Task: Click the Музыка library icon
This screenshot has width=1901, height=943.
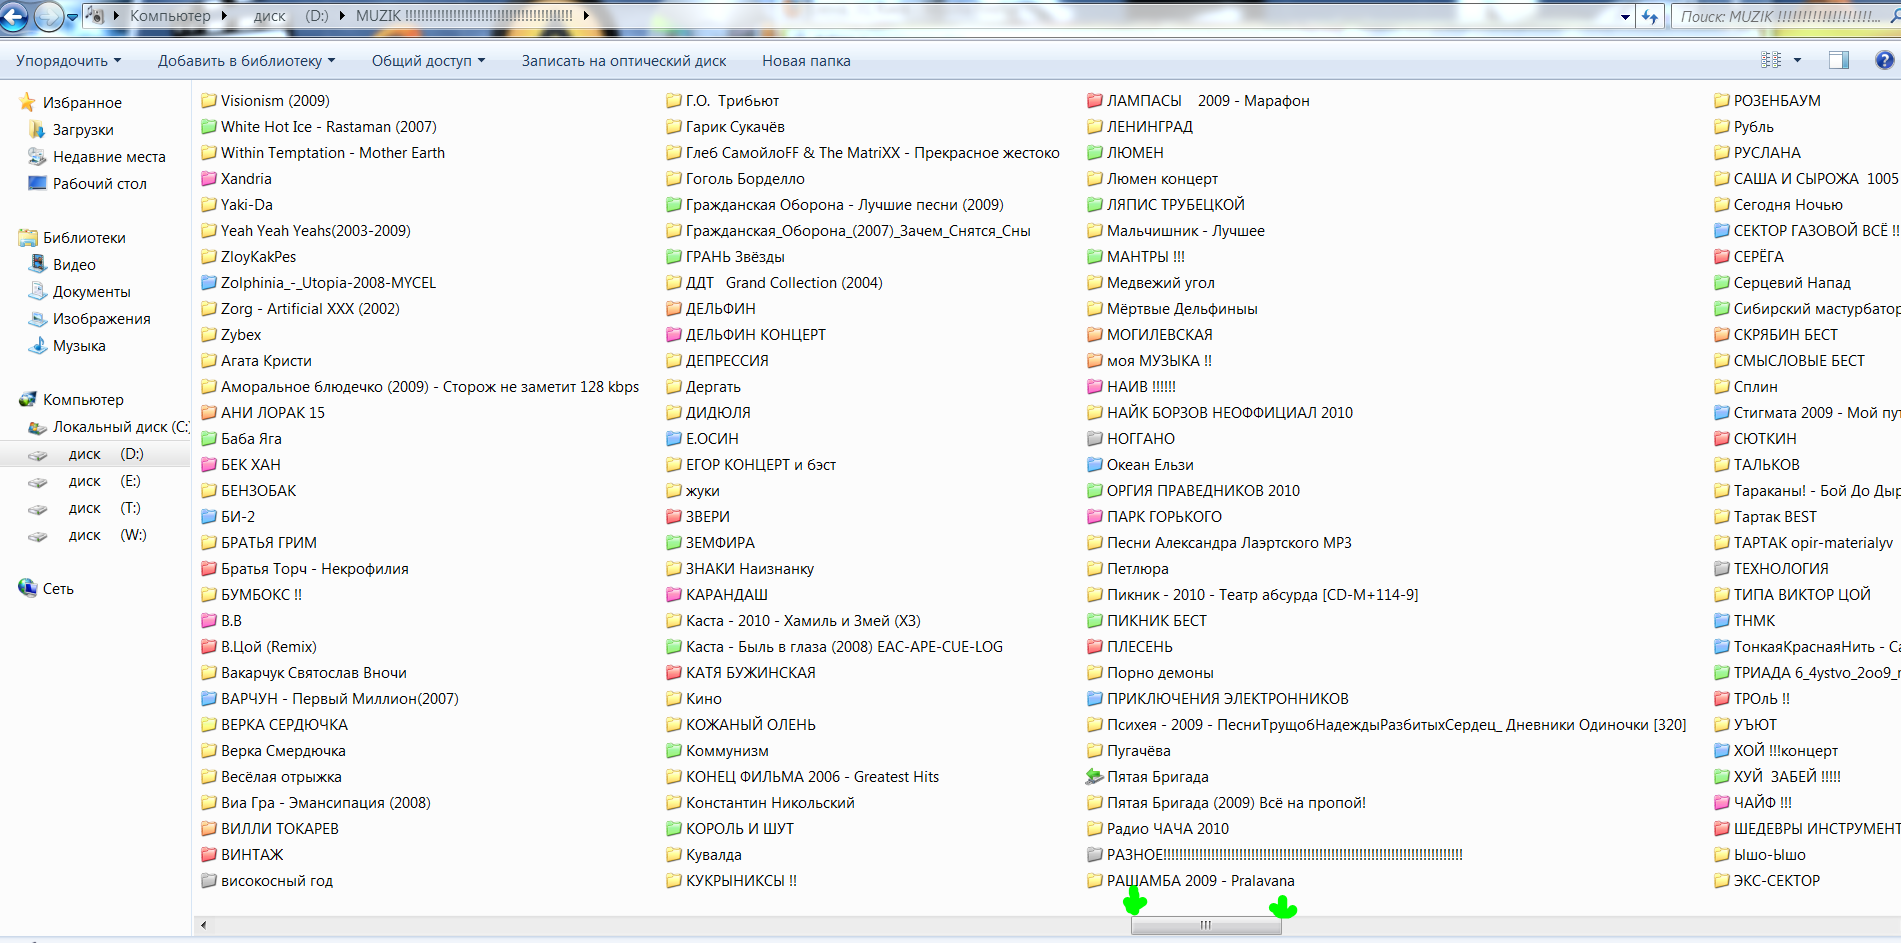Action: click(37, 345)
